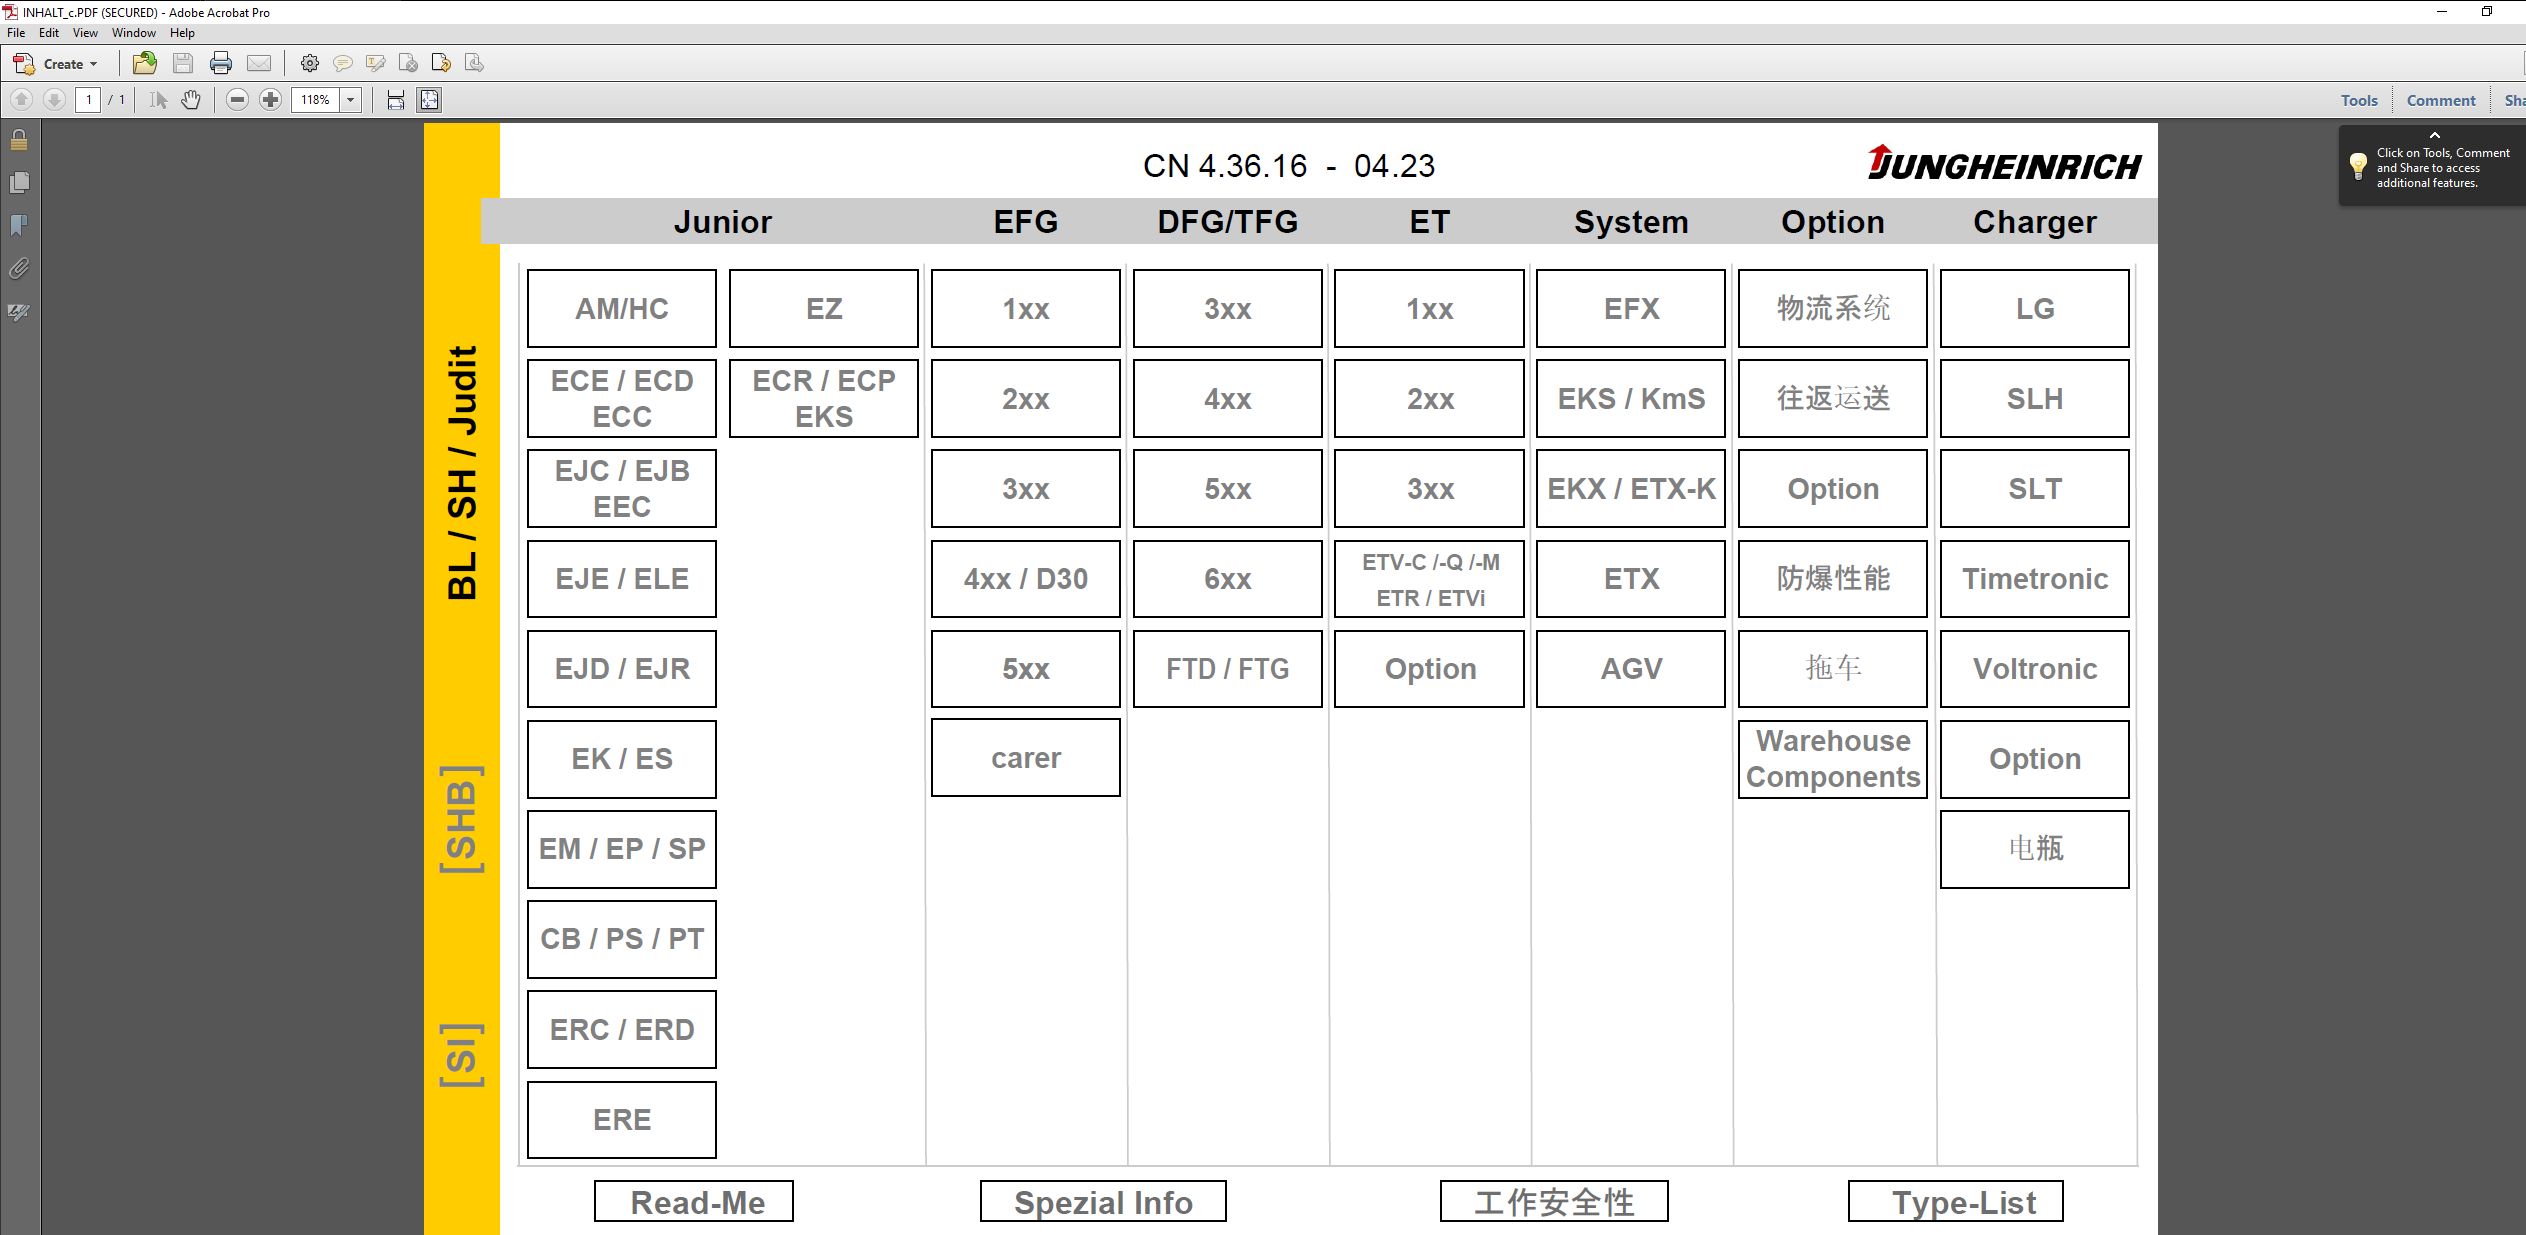Click the Add sticky note icon

[x=343, y=64]
